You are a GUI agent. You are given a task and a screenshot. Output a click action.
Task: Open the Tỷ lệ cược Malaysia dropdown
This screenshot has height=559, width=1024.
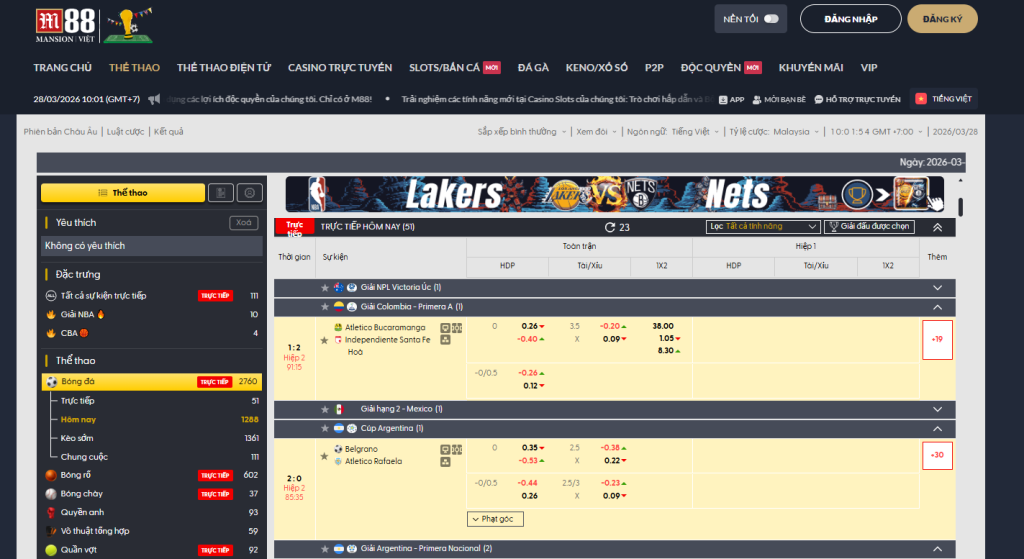click(774, 132)
